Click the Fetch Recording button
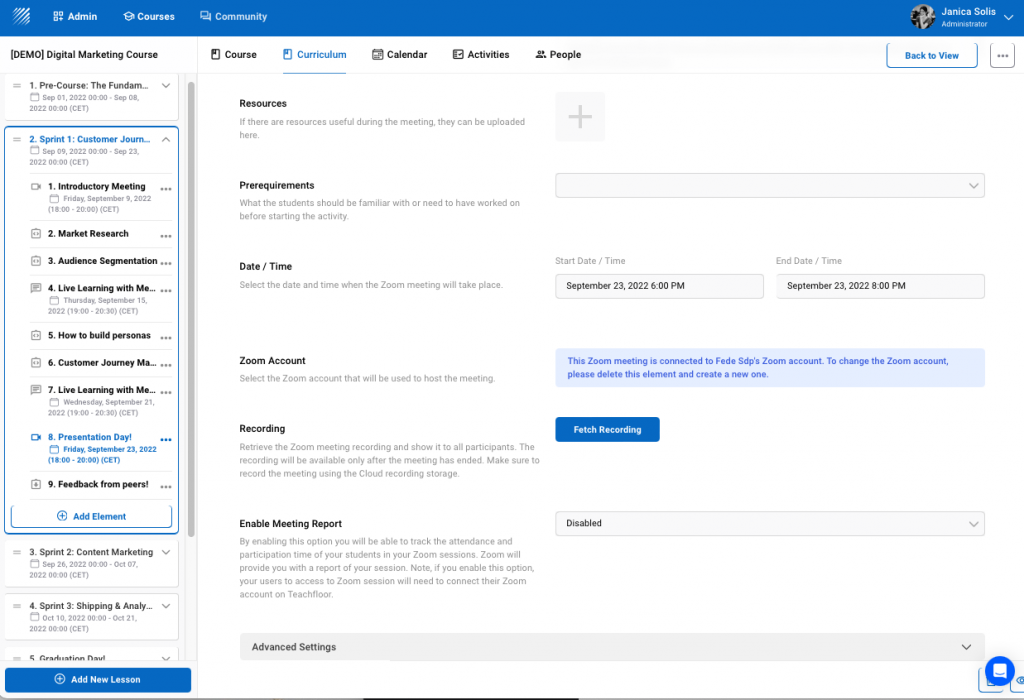The width and height of the screenshot is (1024, 700). [607, 429]
